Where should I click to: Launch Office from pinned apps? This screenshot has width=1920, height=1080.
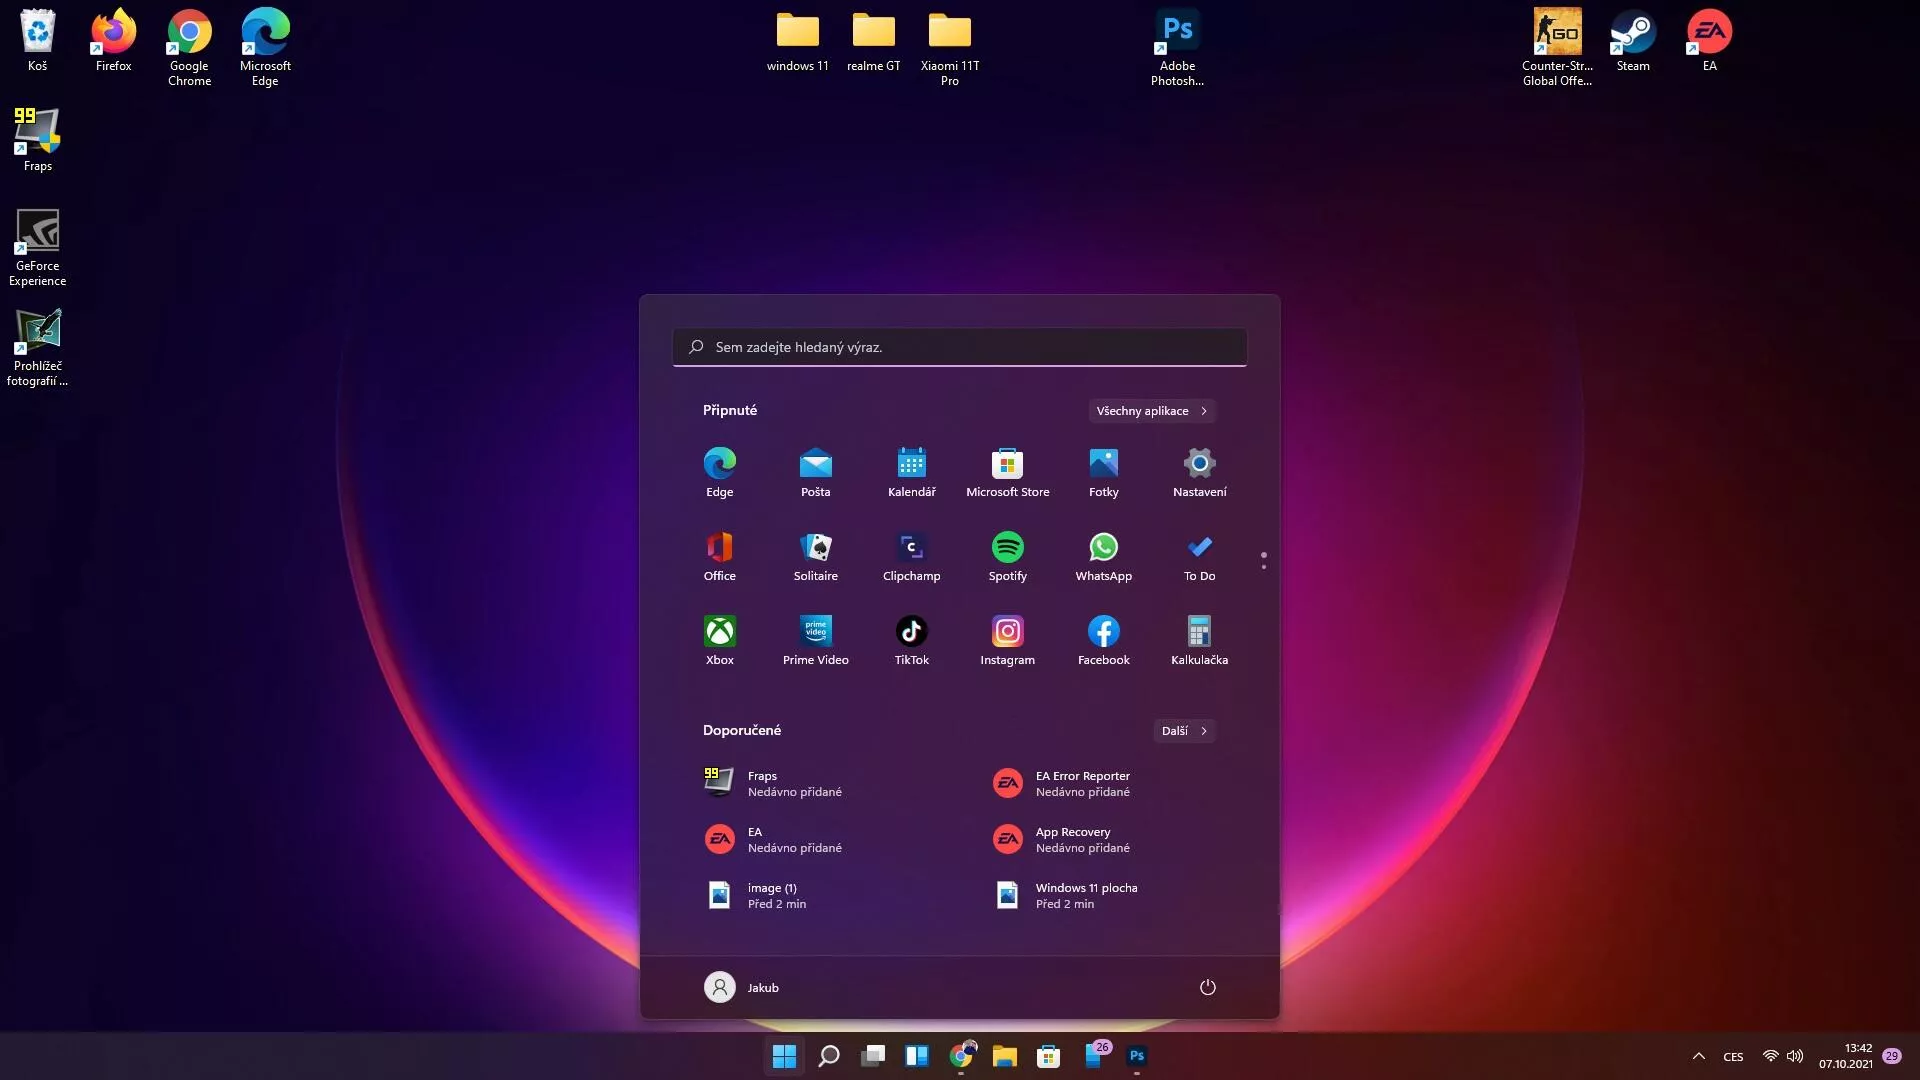719,556
